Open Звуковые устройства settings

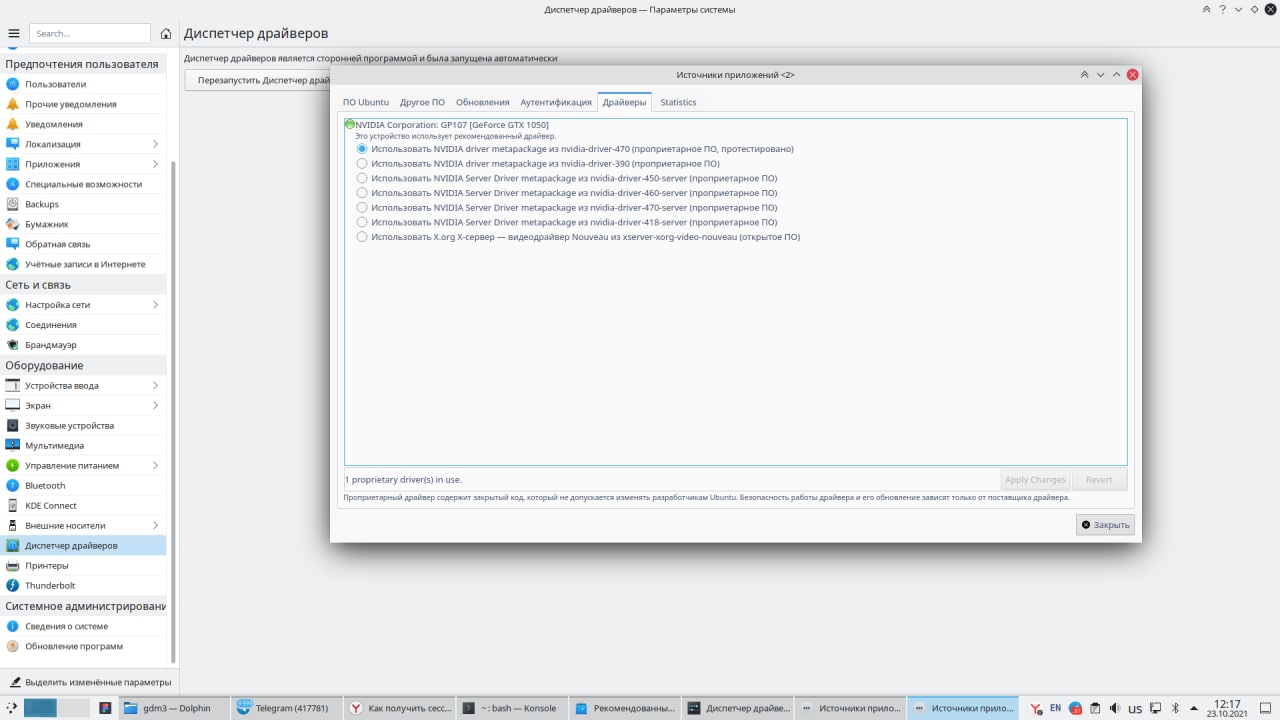[84, 425]
